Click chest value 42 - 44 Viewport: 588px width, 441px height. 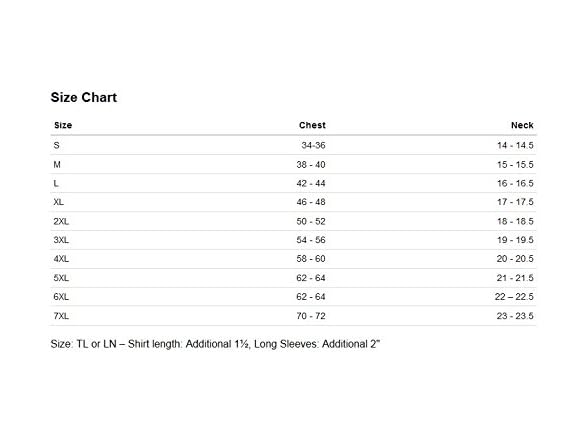(x=311, y=183)
